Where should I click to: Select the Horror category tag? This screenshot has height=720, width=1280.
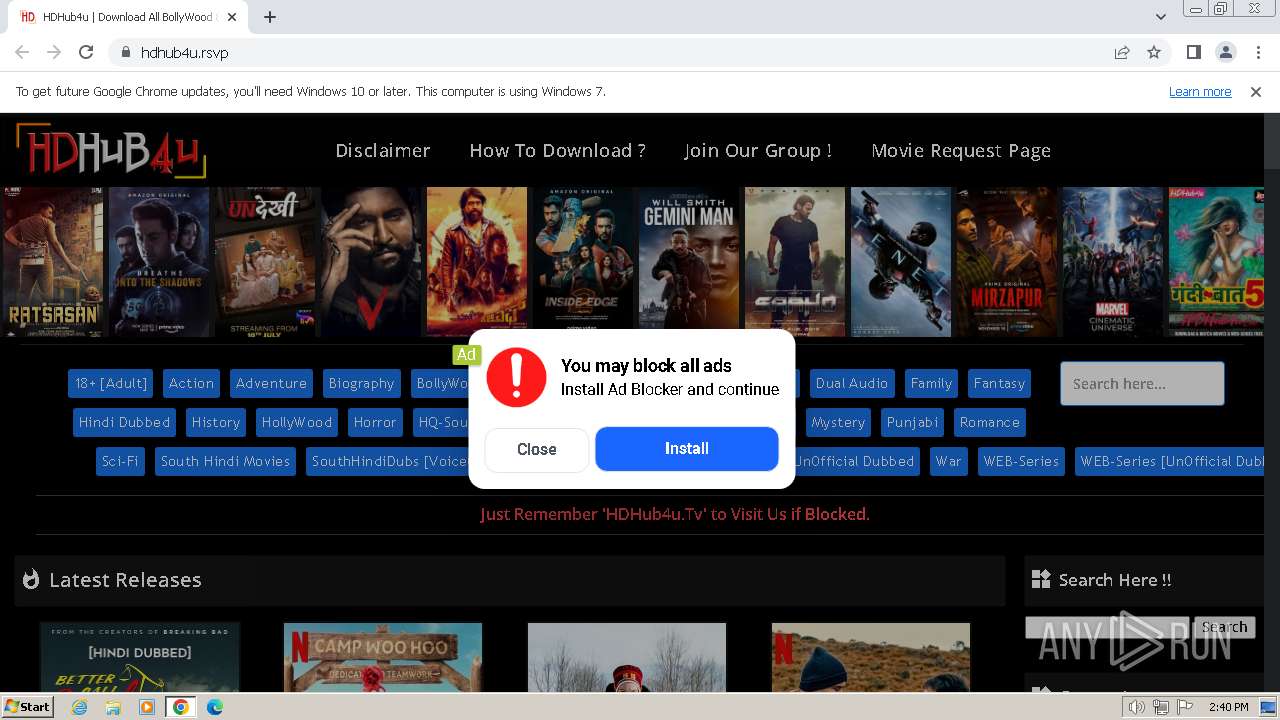click(x=375, y=422)
